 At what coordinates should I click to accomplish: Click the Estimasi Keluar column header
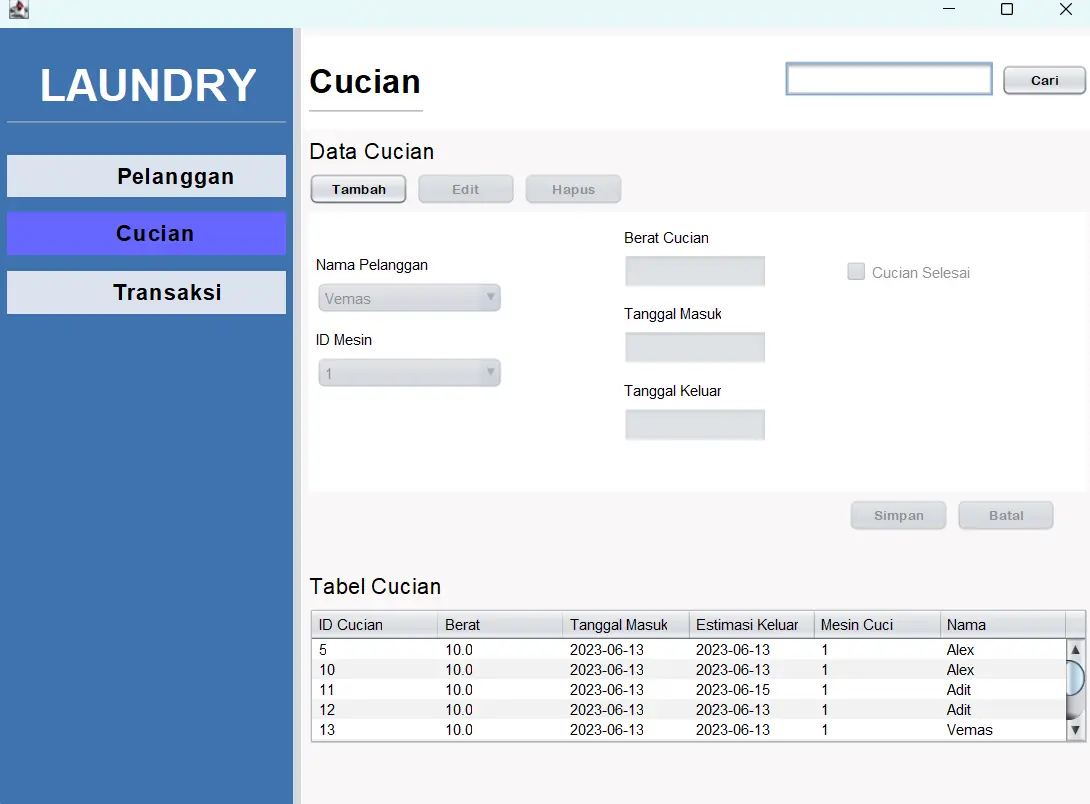tap(751, 624)
